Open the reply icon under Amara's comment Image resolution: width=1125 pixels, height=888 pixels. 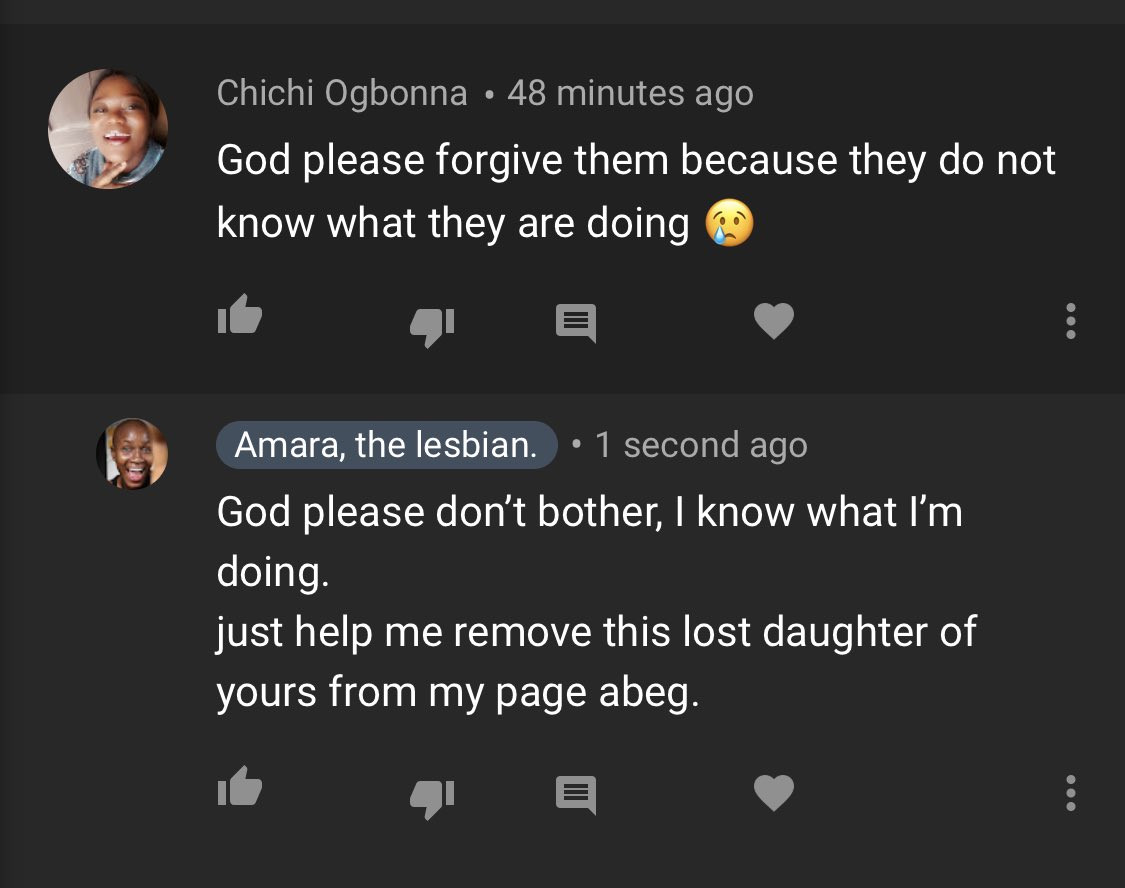coord(576,794)
